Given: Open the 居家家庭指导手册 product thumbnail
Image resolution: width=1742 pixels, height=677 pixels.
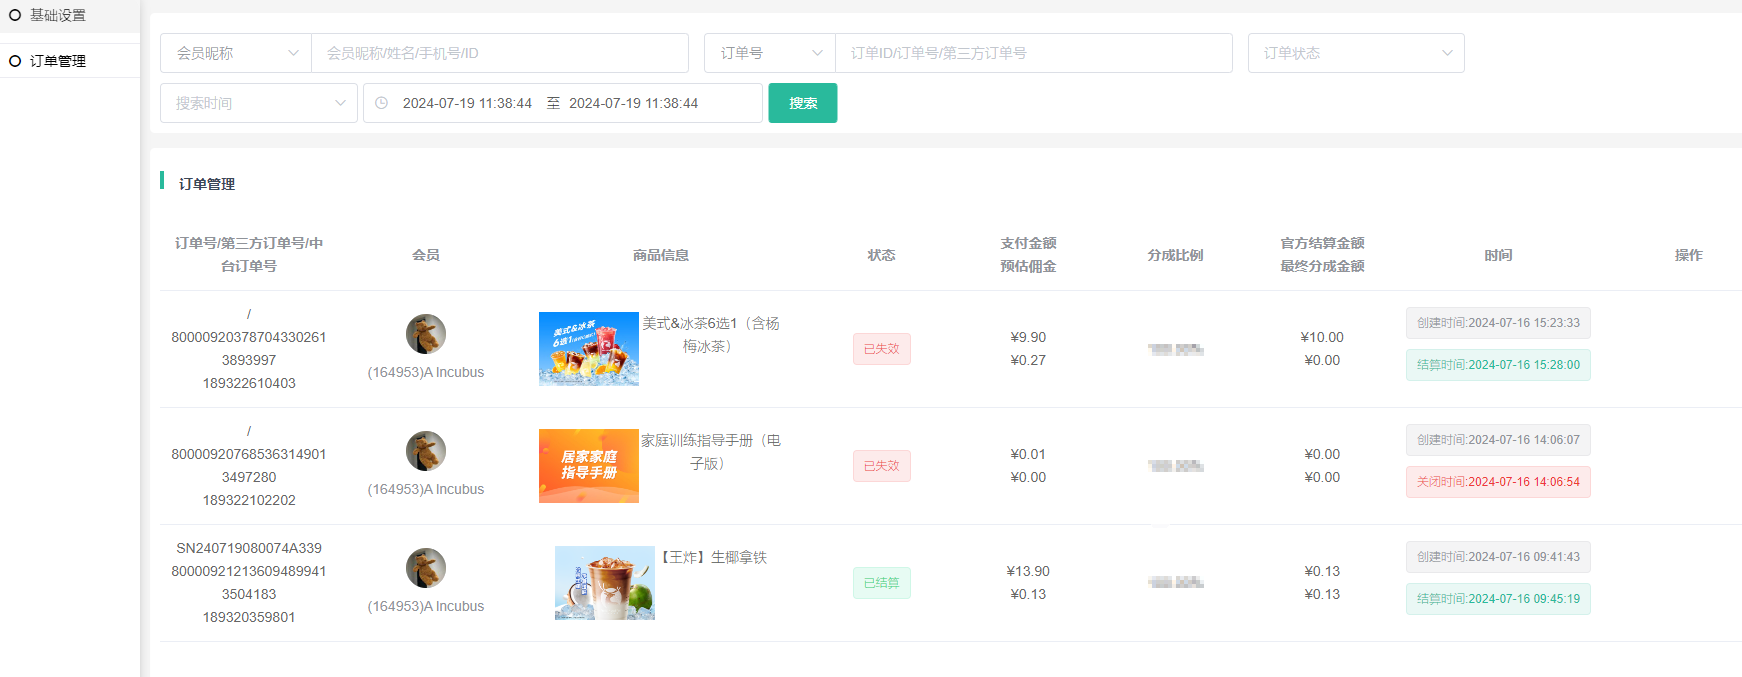Looking at the screenshot, I should 589,466.
